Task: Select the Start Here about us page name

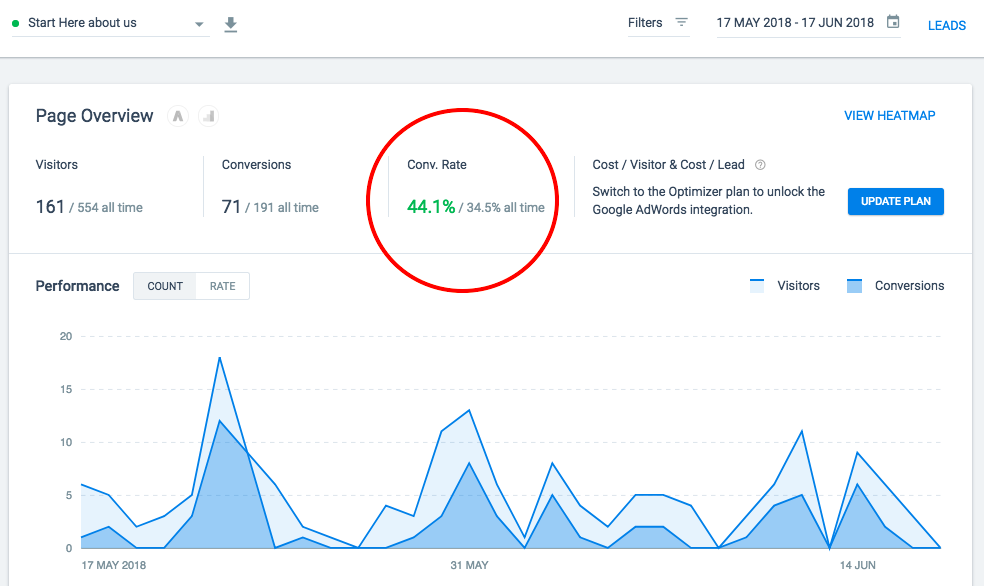Action: point(82,23)
